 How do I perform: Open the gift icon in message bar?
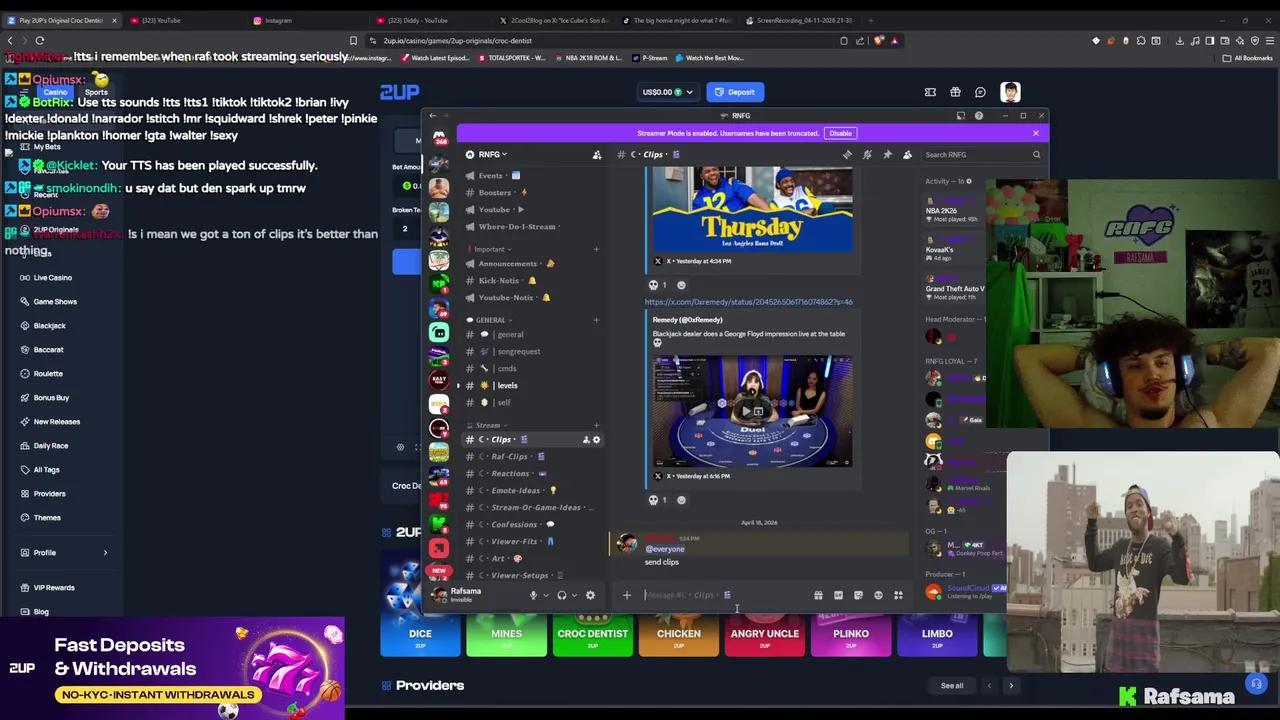(818, 595)
